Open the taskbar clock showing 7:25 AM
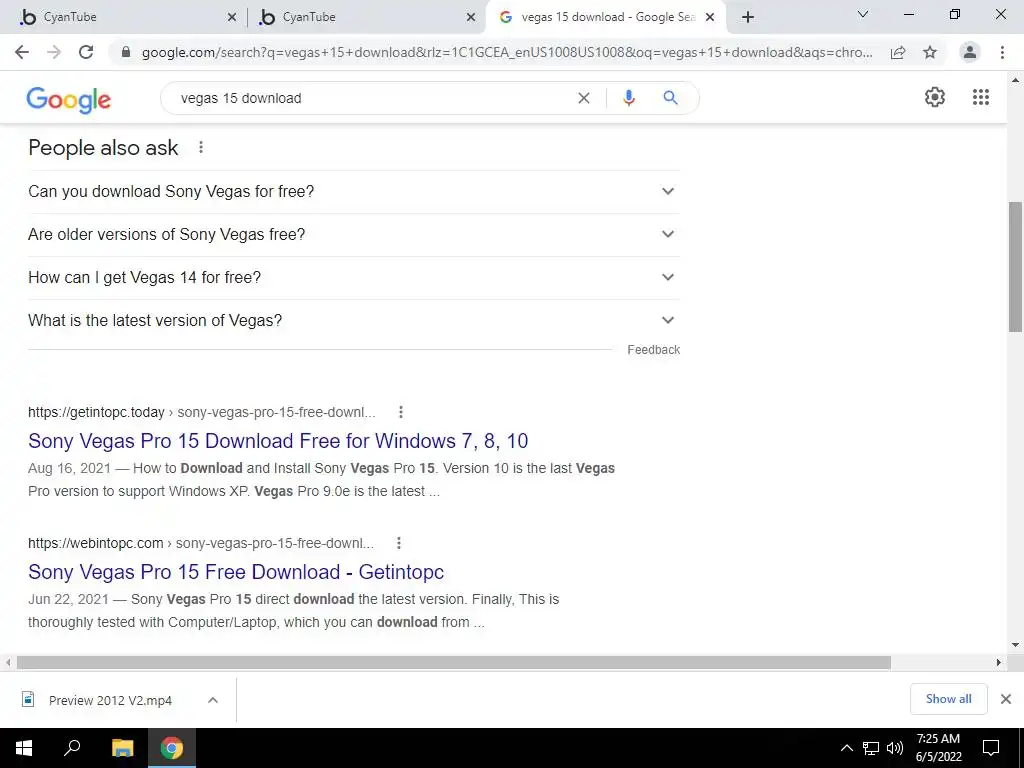Image resolution: width=1024 pixels, height=768 pixels. coord(938,748)
